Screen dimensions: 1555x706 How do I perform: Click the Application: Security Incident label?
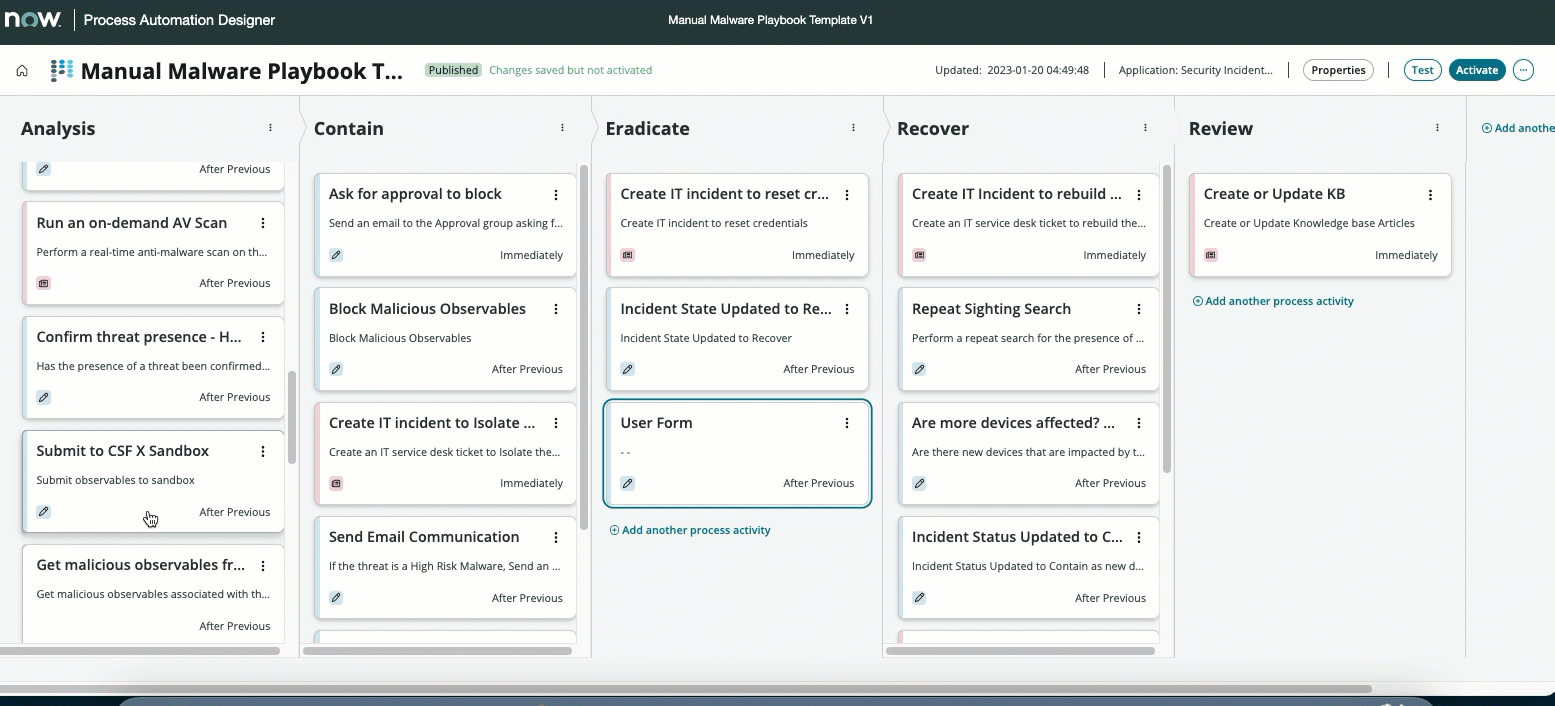point(1196,70)
